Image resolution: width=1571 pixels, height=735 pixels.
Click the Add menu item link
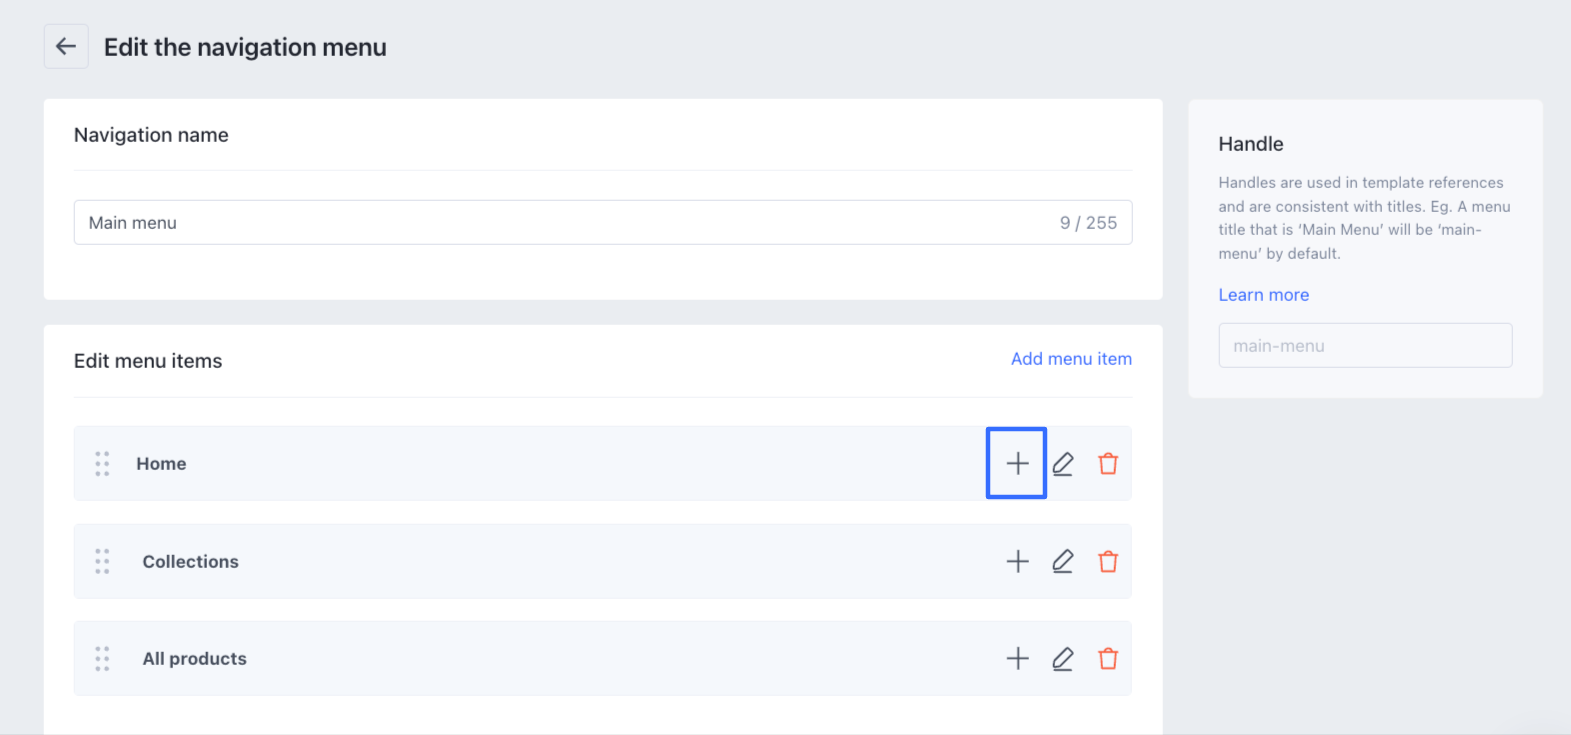[x=1071, y=359]
